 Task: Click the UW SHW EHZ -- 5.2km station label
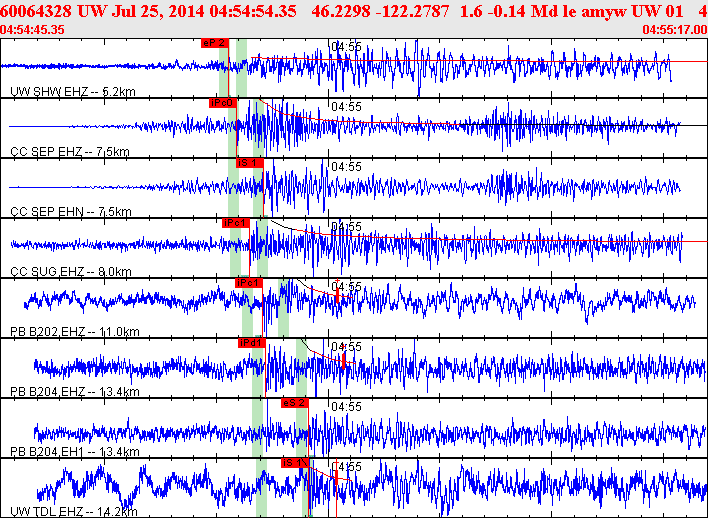(x=73, y=92)
